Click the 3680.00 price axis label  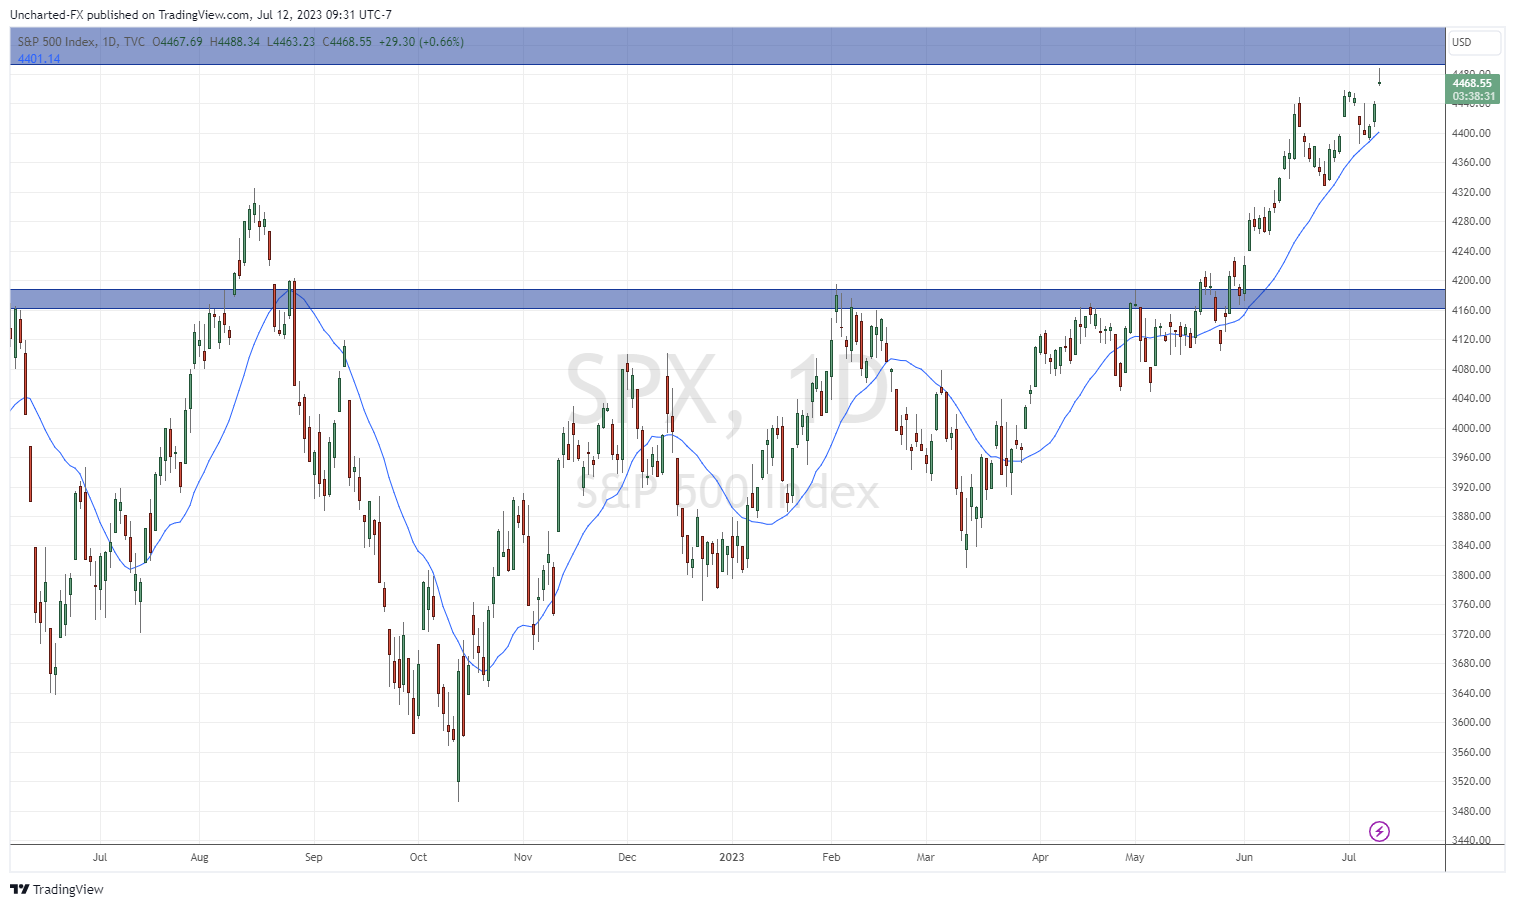[1471, 663]
